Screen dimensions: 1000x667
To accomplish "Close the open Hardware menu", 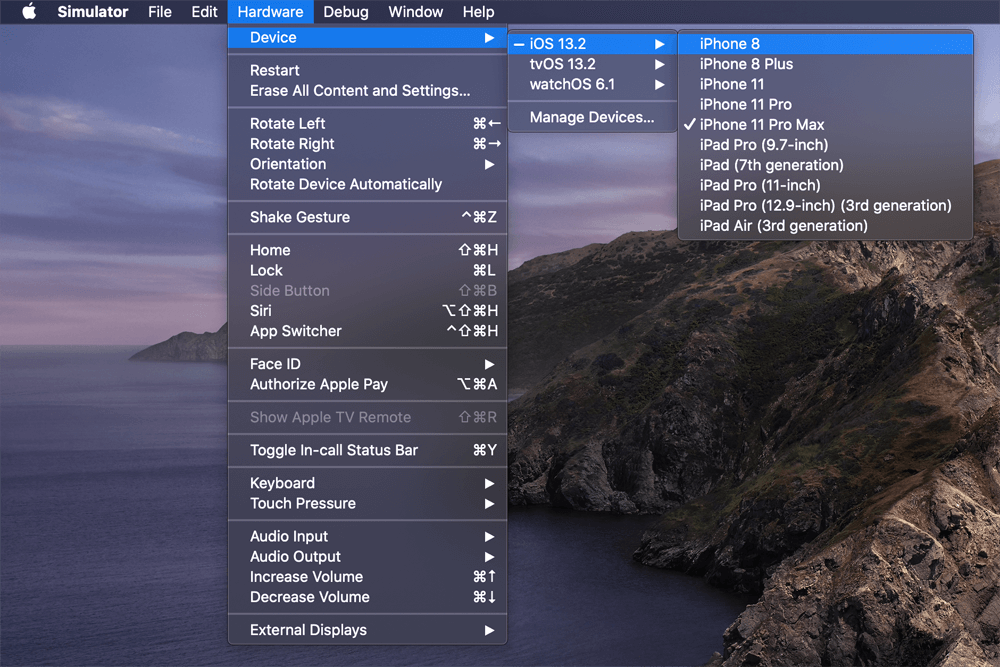I will tap(270, 11).
